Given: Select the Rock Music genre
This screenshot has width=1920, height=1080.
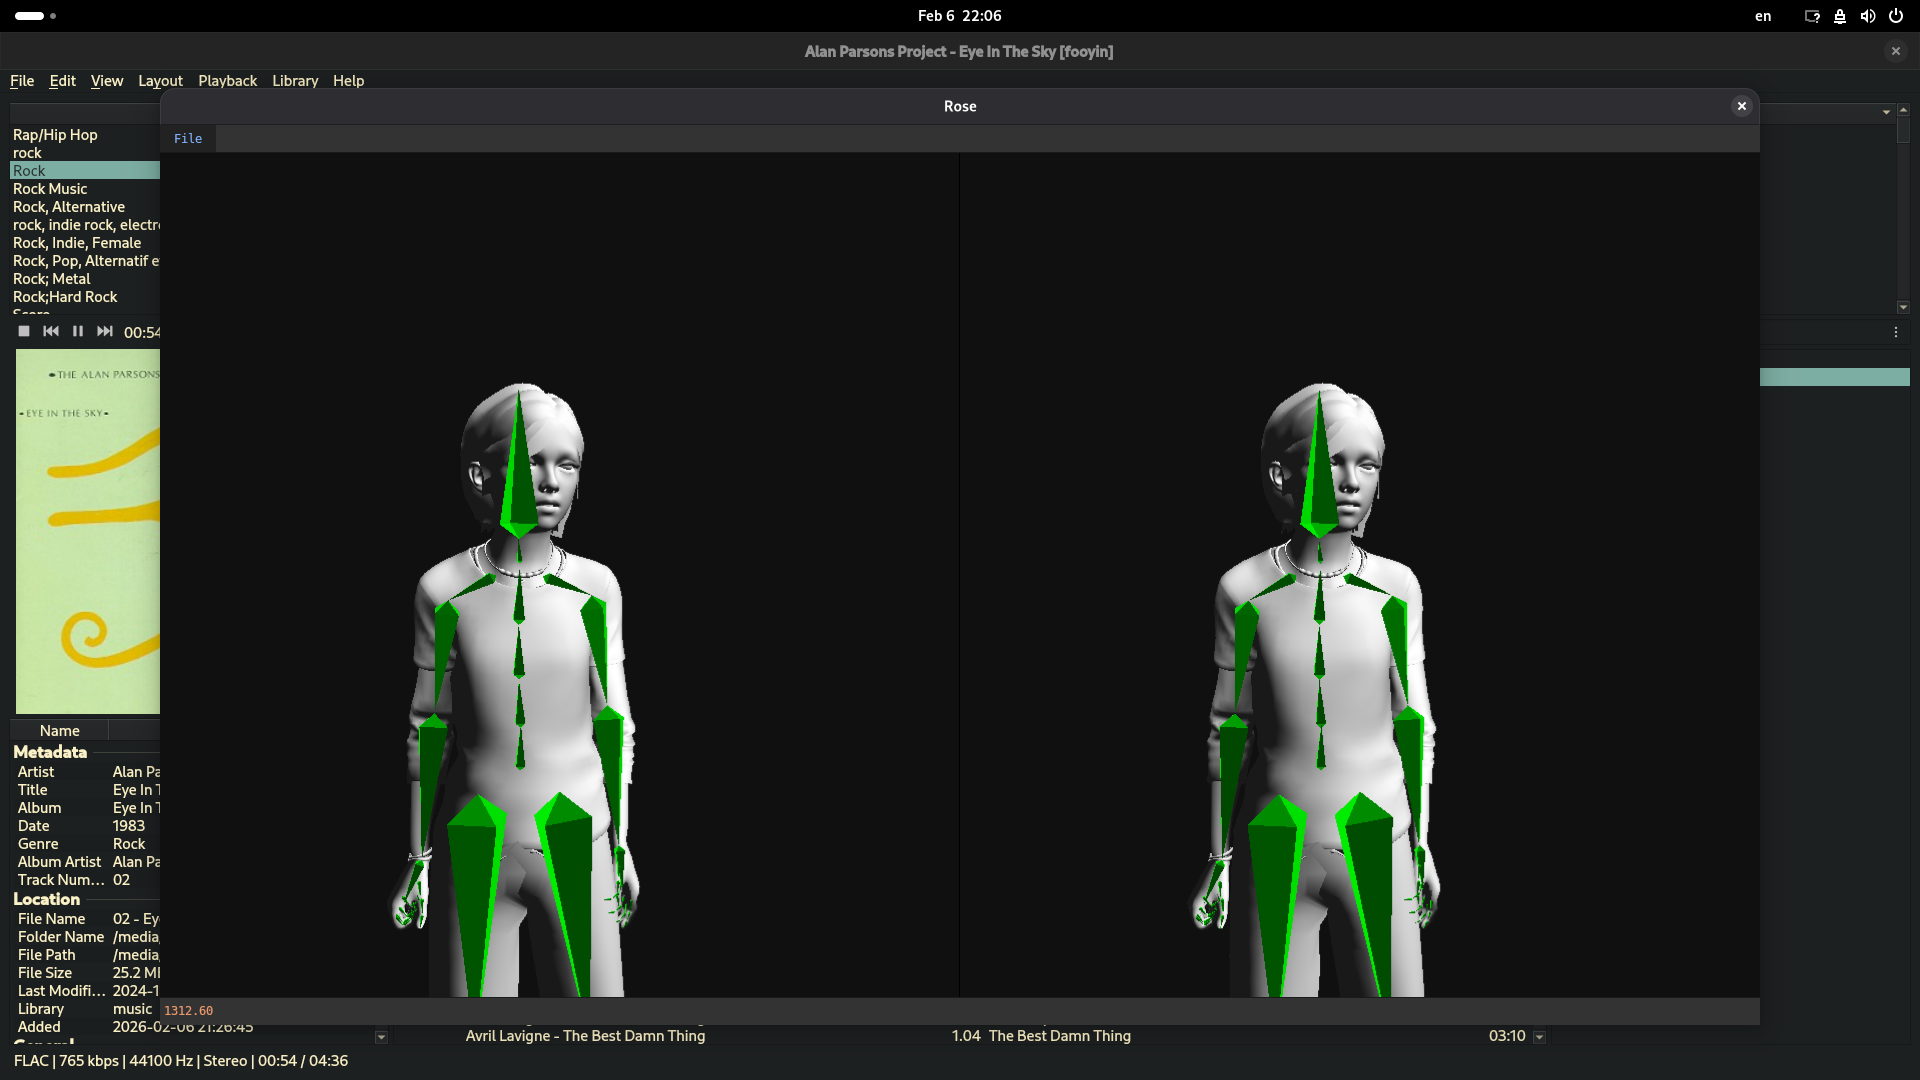Looking at the screenshot, I should [x=50, y=189].
